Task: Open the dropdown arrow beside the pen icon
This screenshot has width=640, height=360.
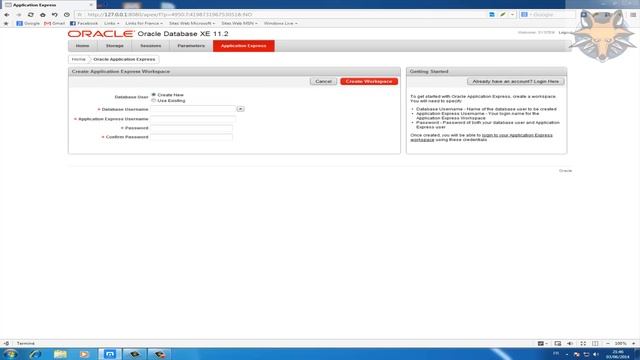Action: [x=512, y=15]
